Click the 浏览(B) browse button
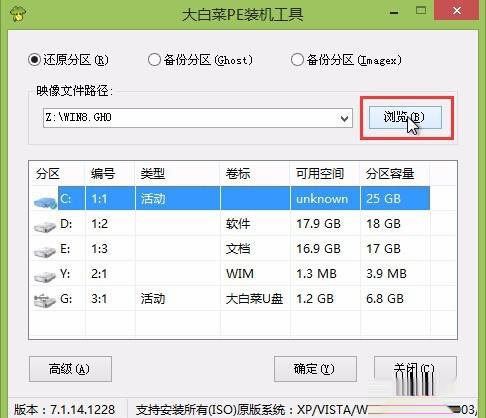This screenshot has width=486, height=418. [x=405, y=117]
